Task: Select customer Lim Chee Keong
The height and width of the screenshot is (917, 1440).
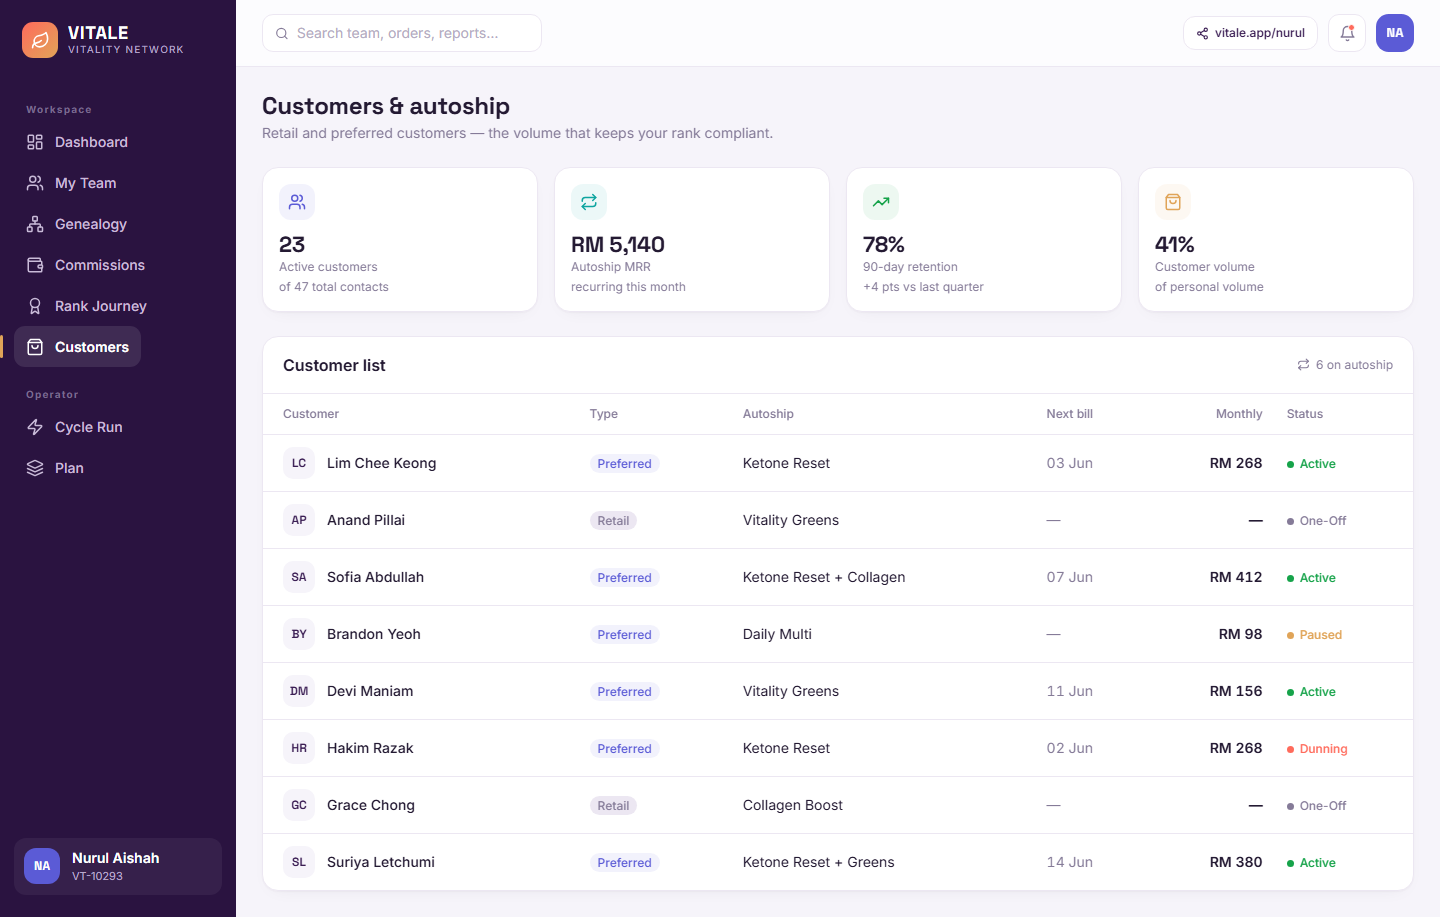Action: 381,463
